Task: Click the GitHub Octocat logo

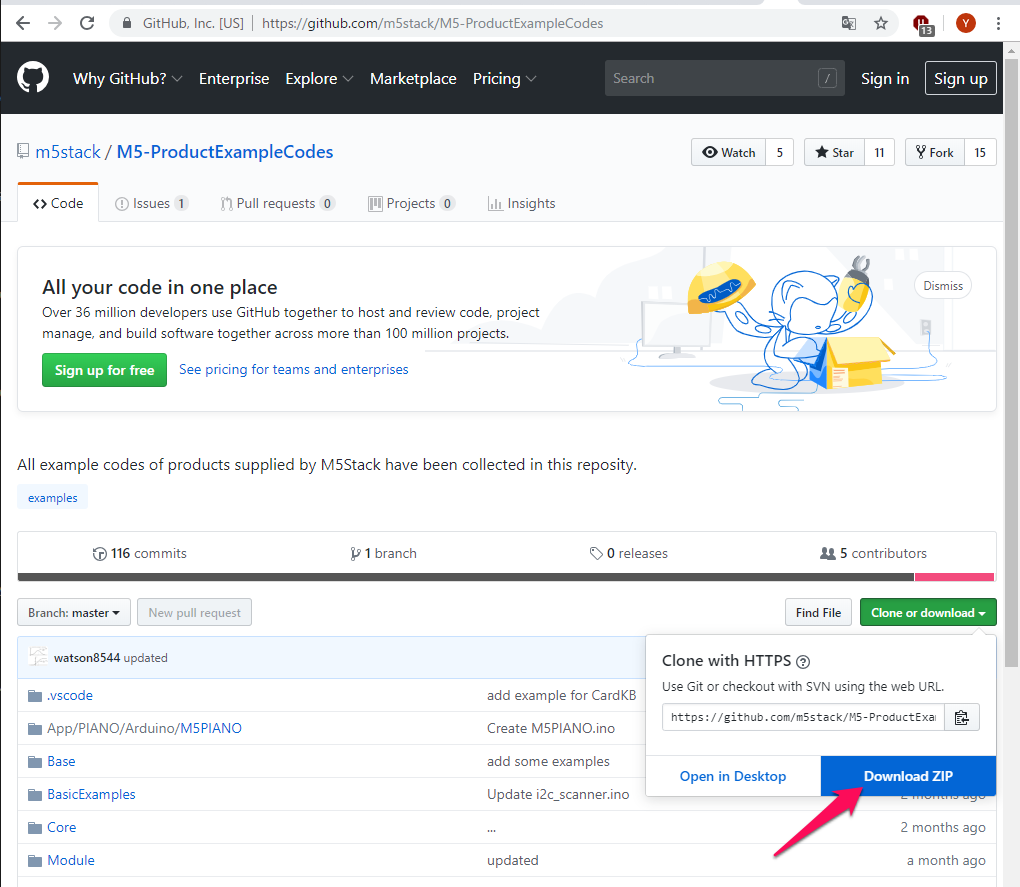Action: 33,78
